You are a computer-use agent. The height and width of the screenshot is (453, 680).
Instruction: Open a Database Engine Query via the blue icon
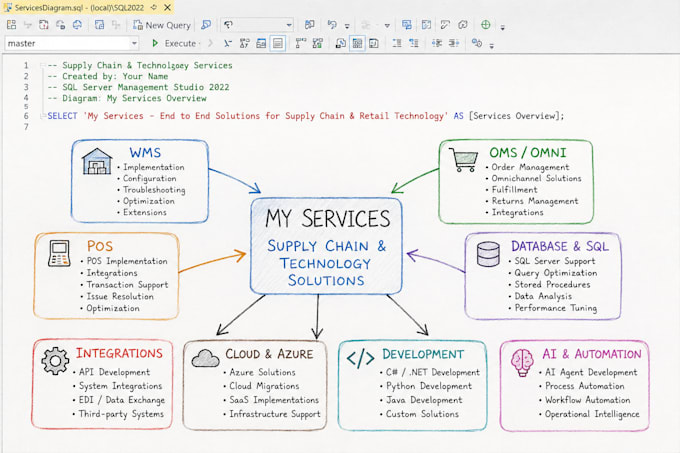(206, 25)
